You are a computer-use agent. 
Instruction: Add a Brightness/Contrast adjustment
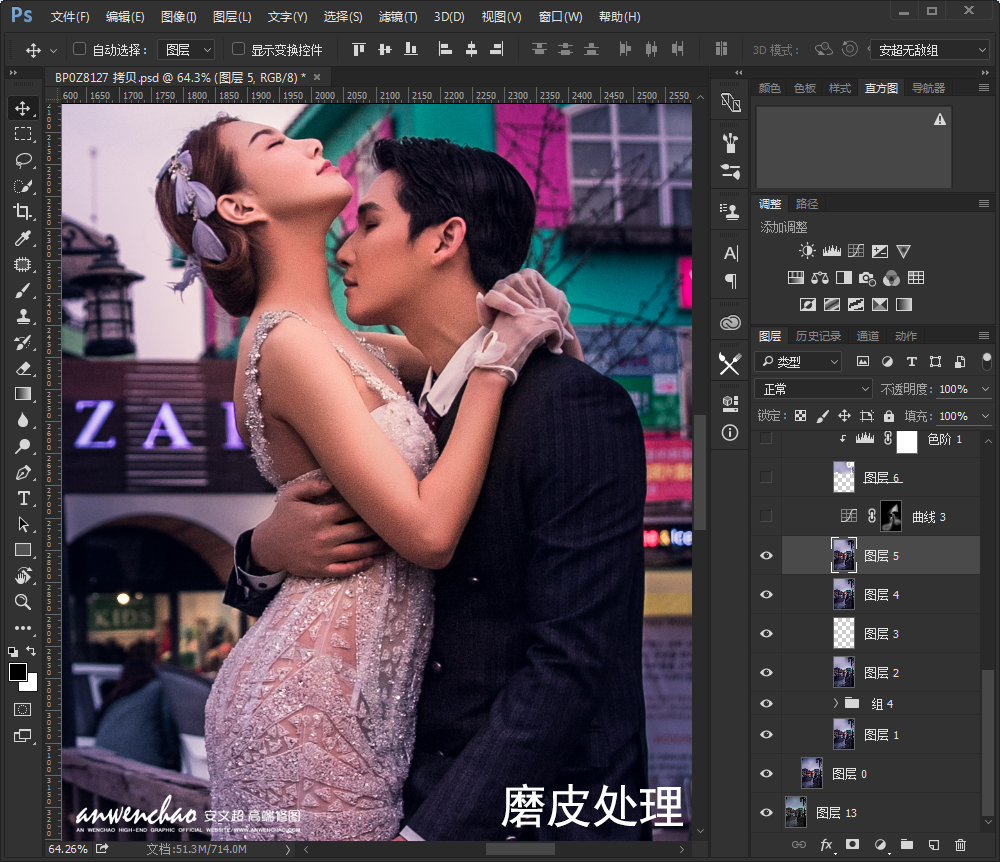(807, 251)
